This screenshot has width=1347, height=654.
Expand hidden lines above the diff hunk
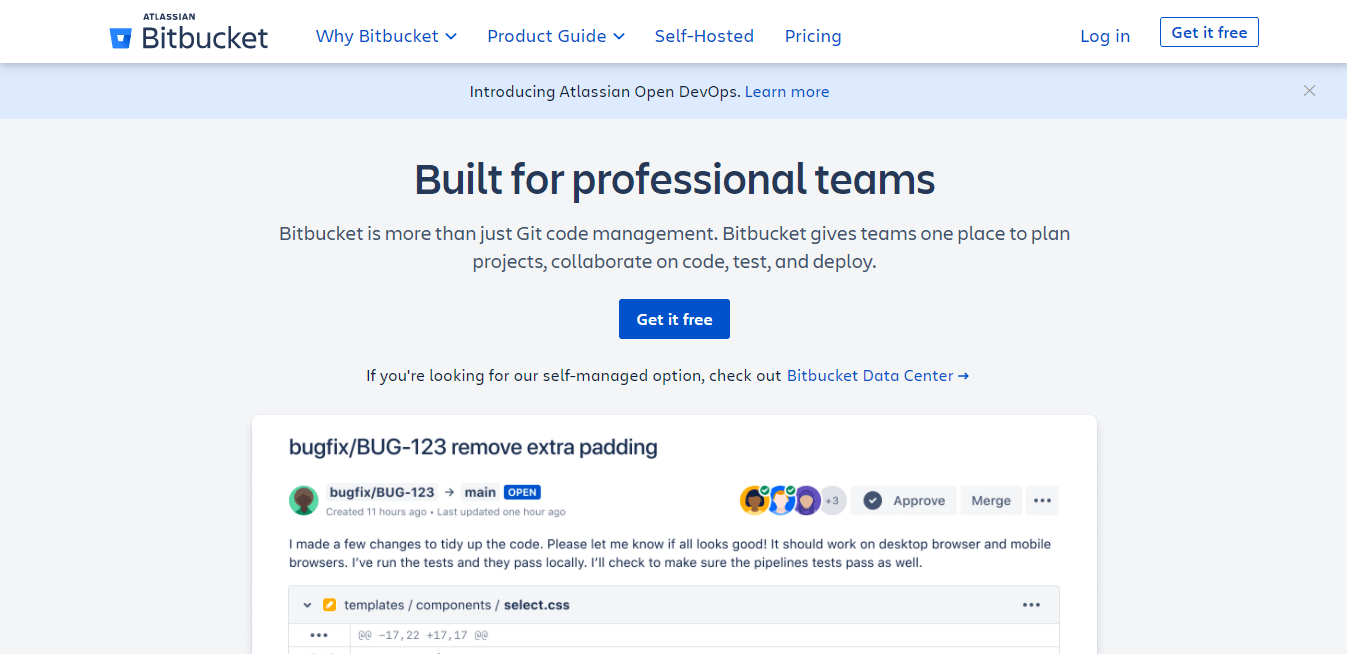(319, 635)
